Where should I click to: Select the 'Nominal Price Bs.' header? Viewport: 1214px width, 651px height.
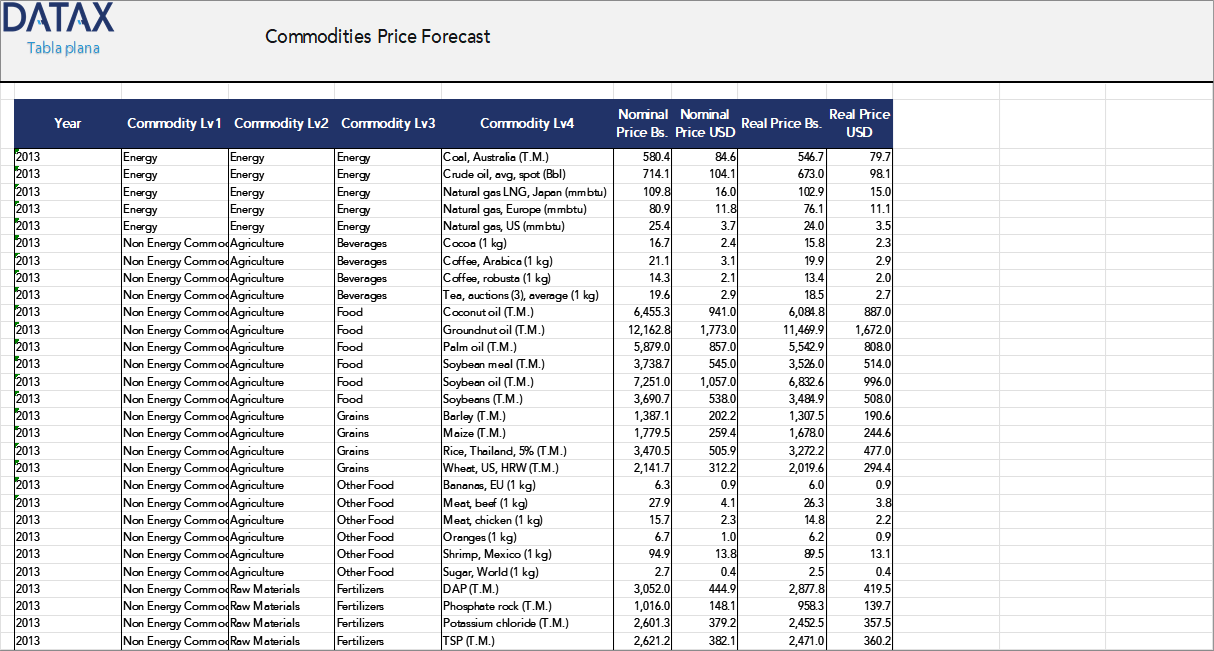tap(642, 123)
